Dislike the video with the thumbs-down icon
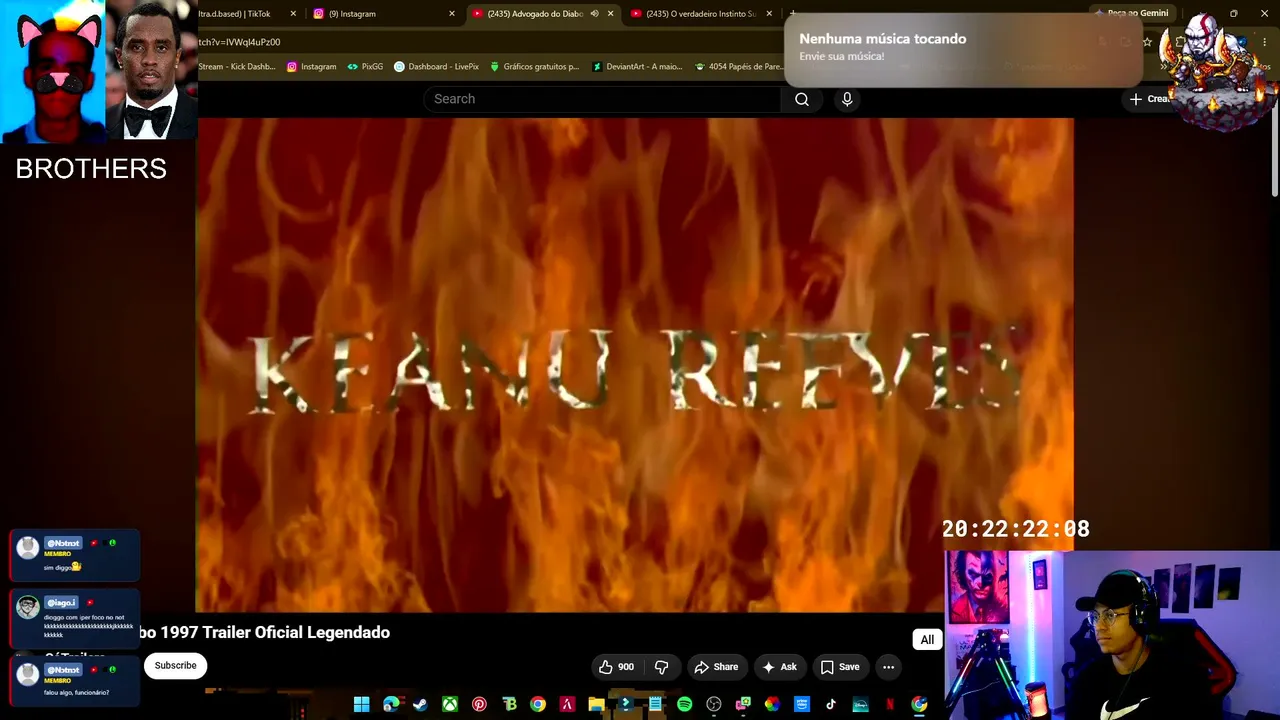 tap(661, 667)
